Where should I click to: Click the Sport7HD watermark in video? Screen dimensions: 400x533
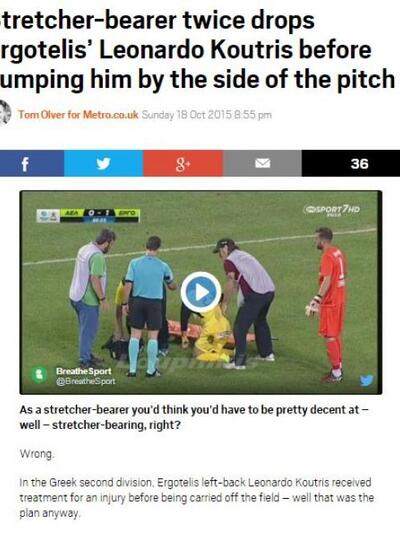(332, 210)
